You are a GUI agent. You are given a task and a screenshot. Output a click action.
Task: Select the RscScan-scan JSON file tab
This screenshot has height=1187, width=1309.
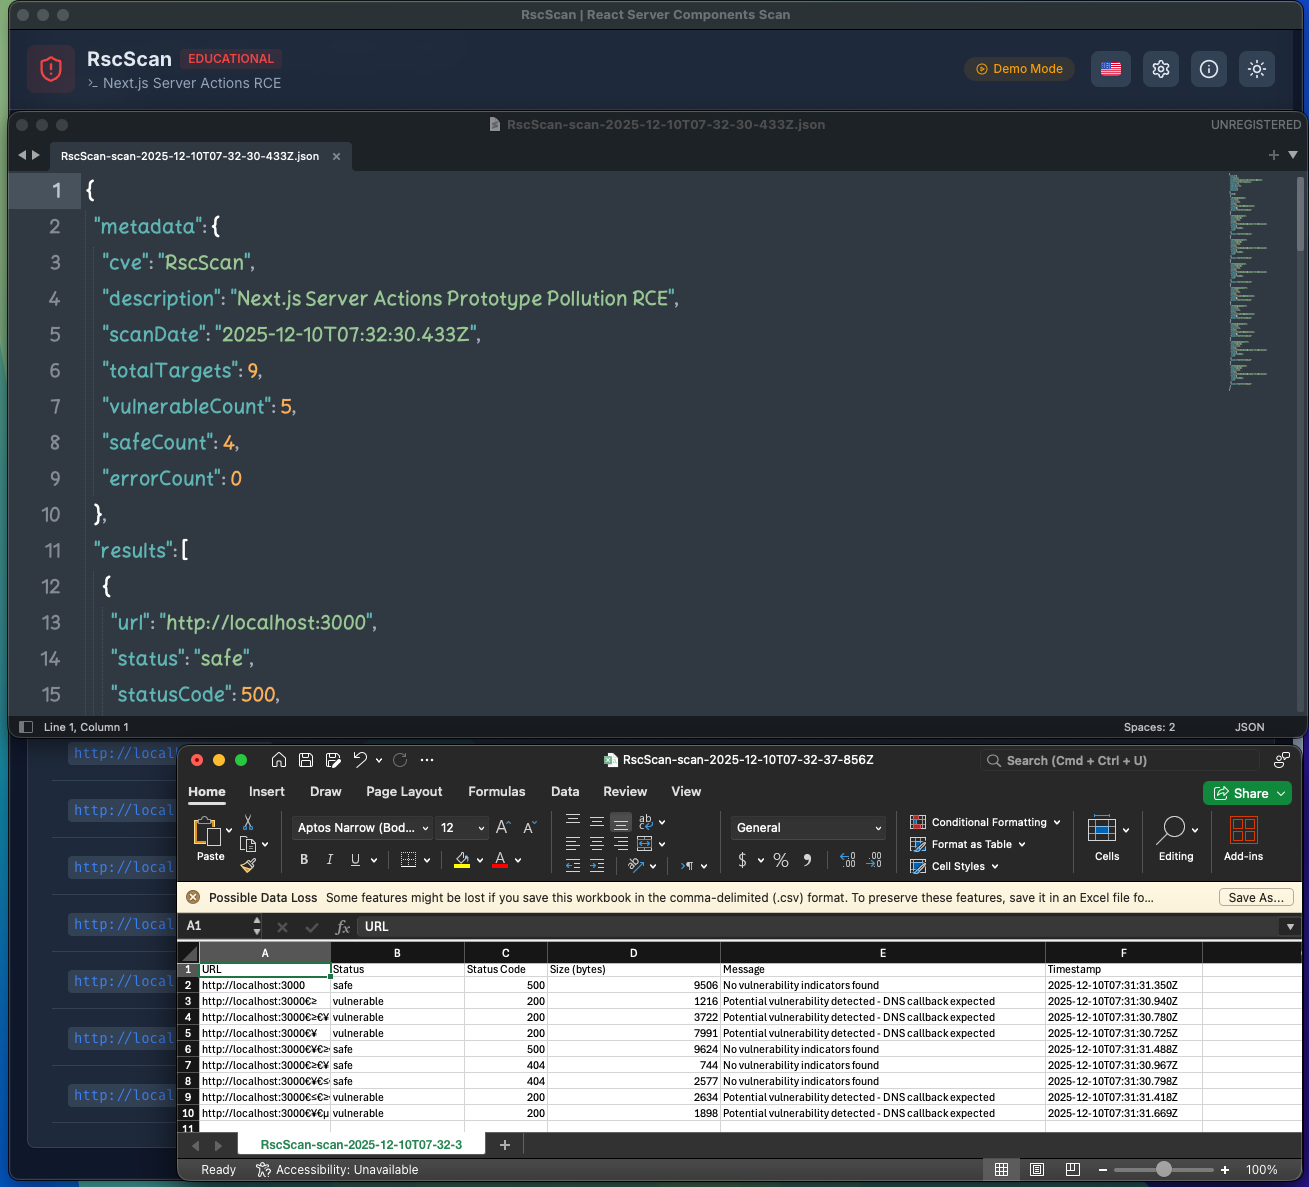coord(190,156)
